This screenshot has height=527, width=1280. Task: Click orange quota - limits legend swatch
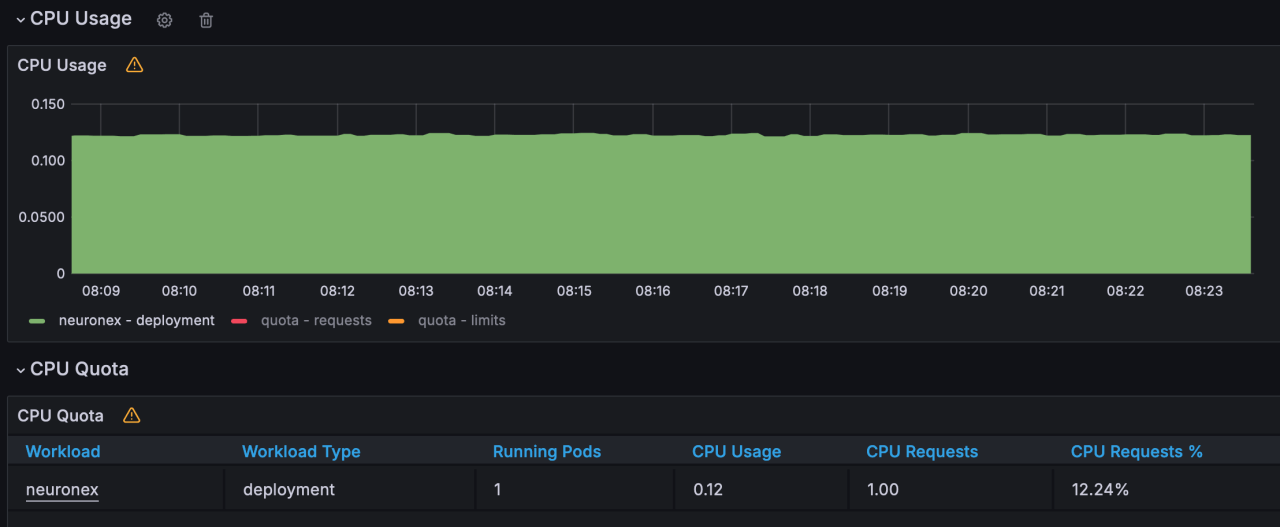coord(396,321)
